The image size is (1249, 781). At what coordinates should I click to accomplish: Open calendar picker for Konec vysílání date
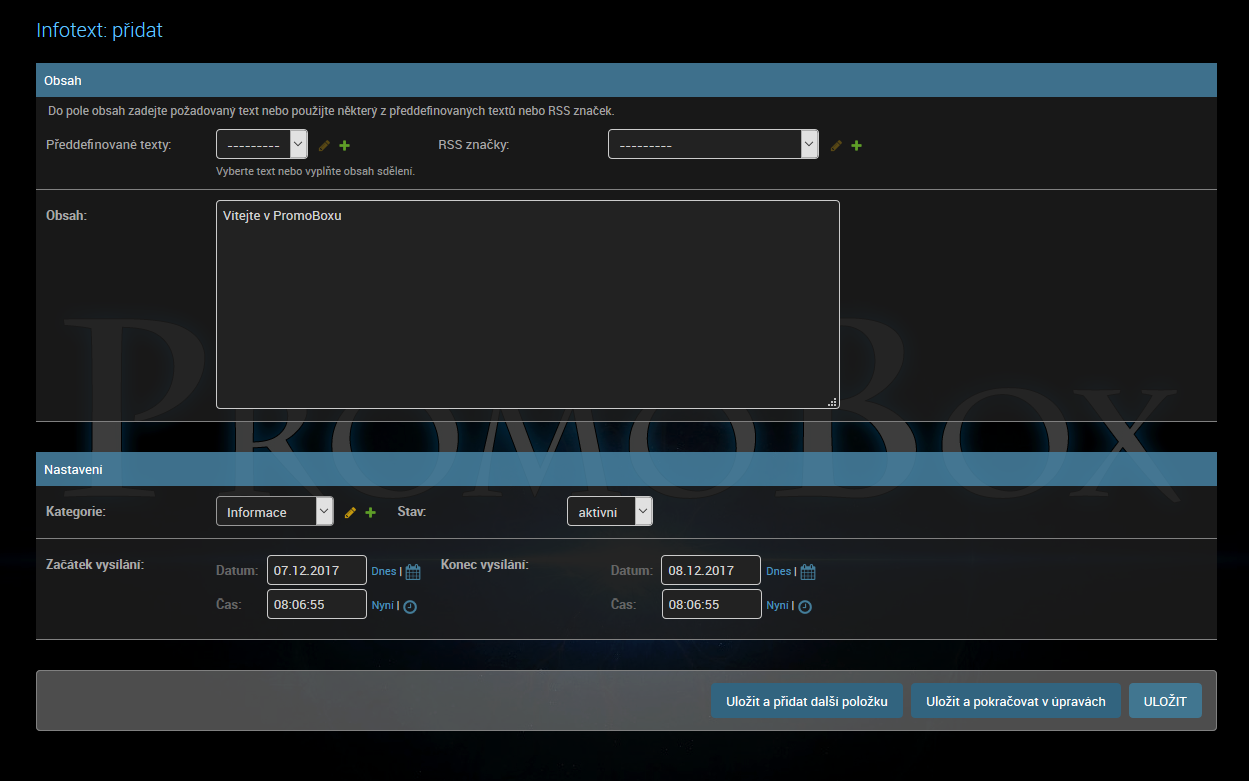pyautogui.click(x=808, y=572)
